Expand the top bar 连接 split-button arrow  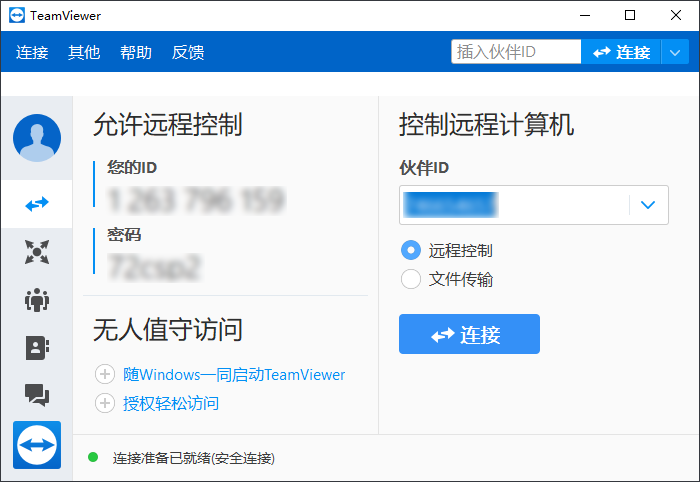point(675,52)
